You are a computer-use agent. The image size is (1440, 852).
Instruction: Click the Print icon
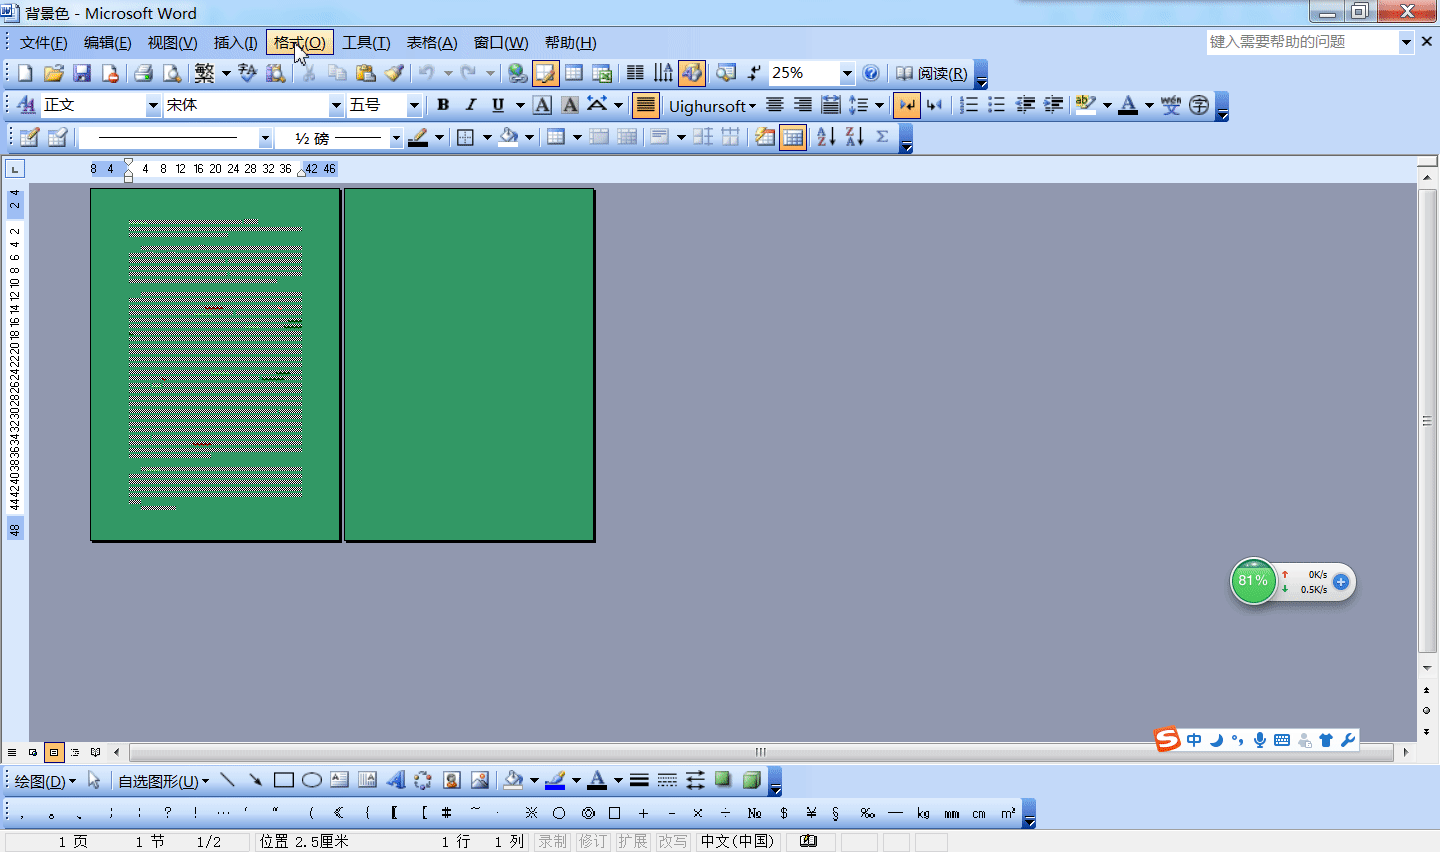tap(143, 73)
